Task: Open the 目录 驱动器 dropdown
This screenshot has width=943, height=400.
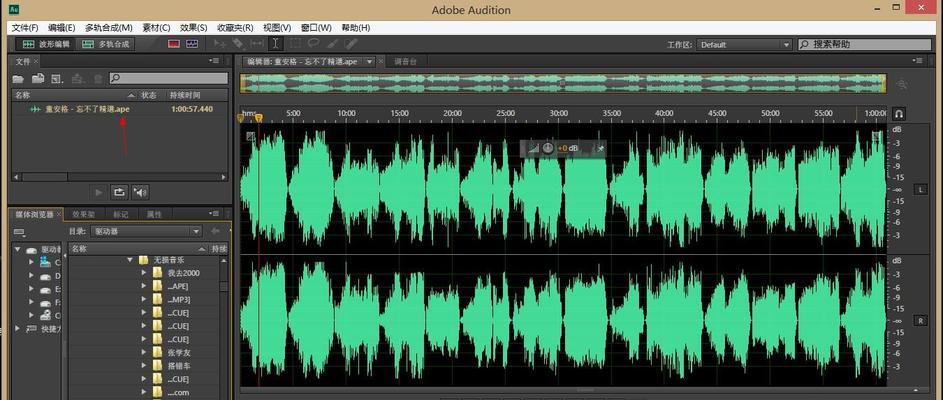Action: pos(146,231)
